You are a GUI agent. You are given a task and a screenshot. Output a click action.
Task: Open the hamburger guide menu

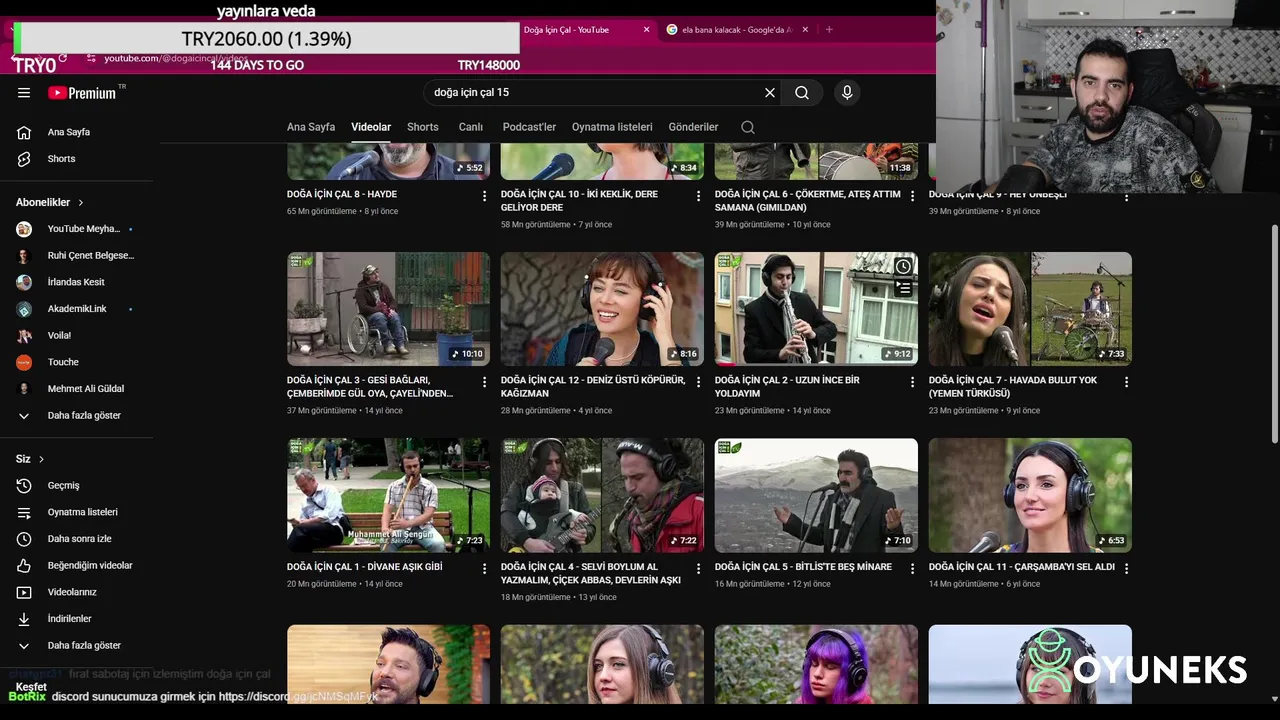(24, 93)
